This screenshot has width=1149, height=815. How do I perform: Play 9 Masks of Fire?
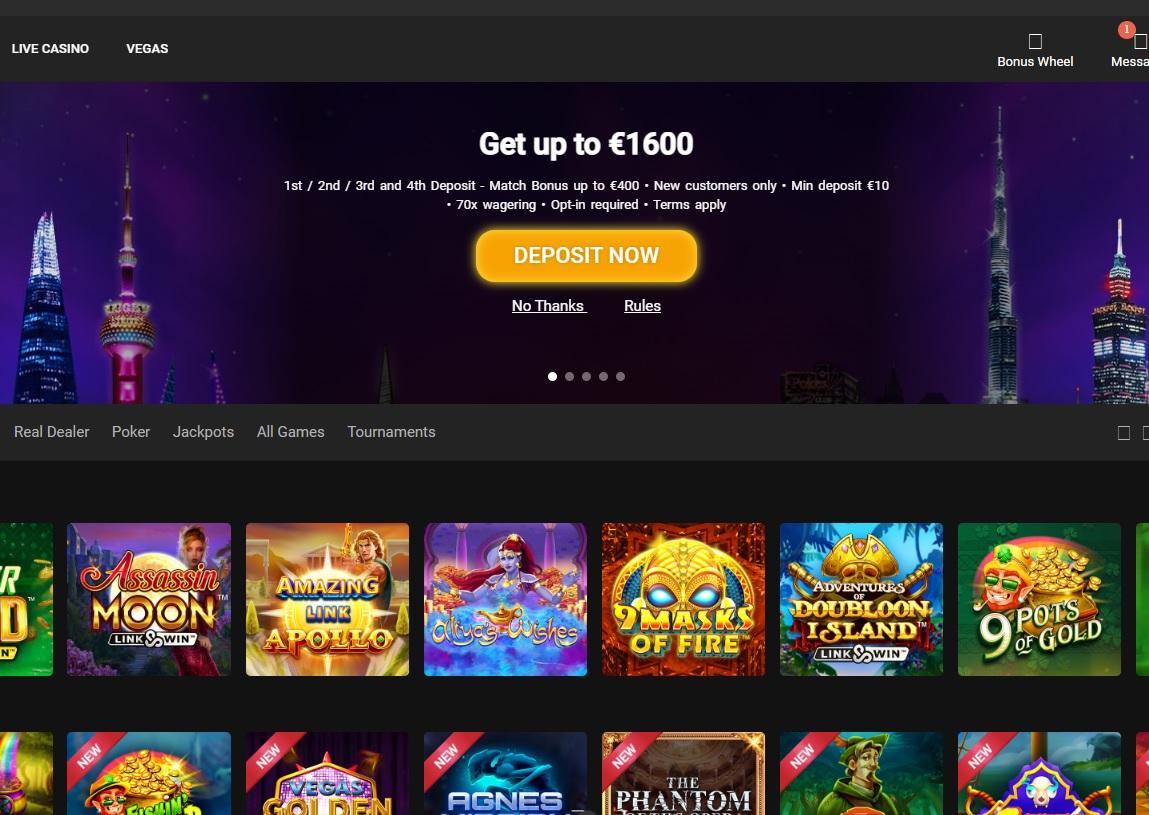click(x=684, y=599)
